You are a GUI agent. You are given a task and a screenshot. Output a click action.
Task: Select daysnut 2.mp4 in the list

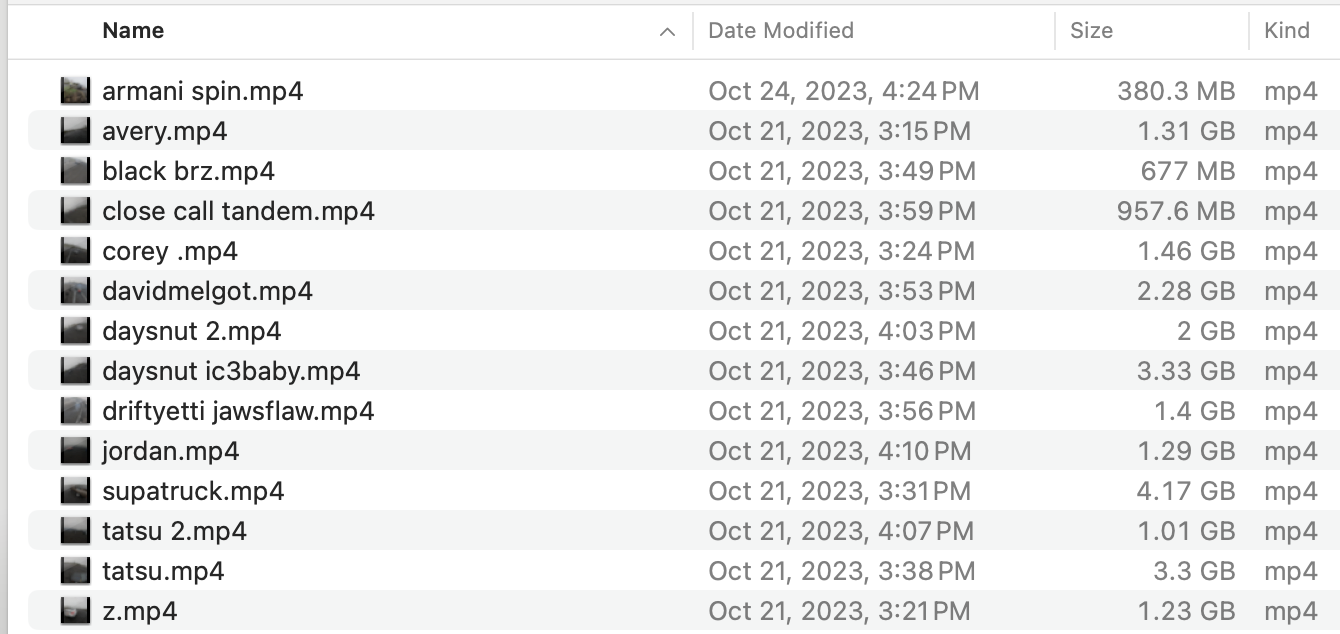point(192,331)
